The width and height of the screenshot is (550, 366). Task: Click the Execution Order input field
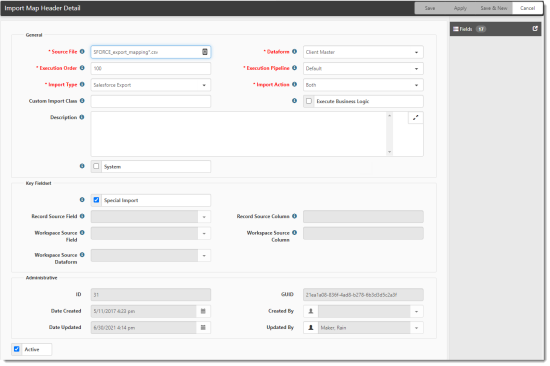click(x=151, y=68)
